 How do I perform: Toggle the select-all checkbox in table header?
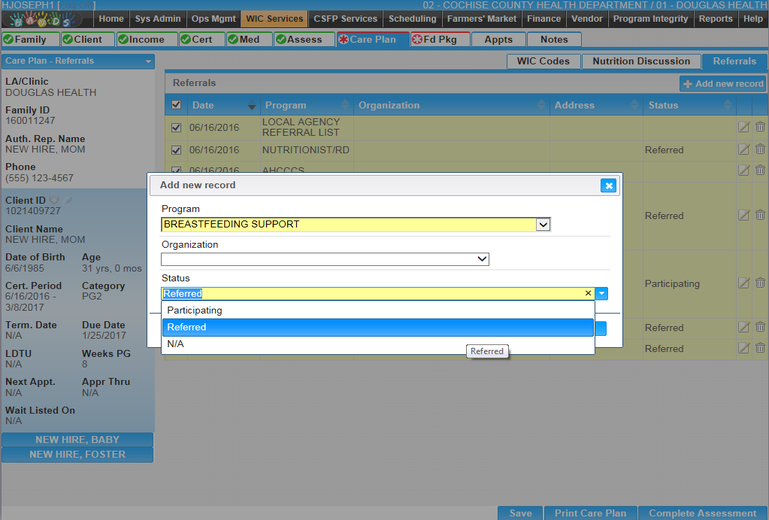pos(177,105)
